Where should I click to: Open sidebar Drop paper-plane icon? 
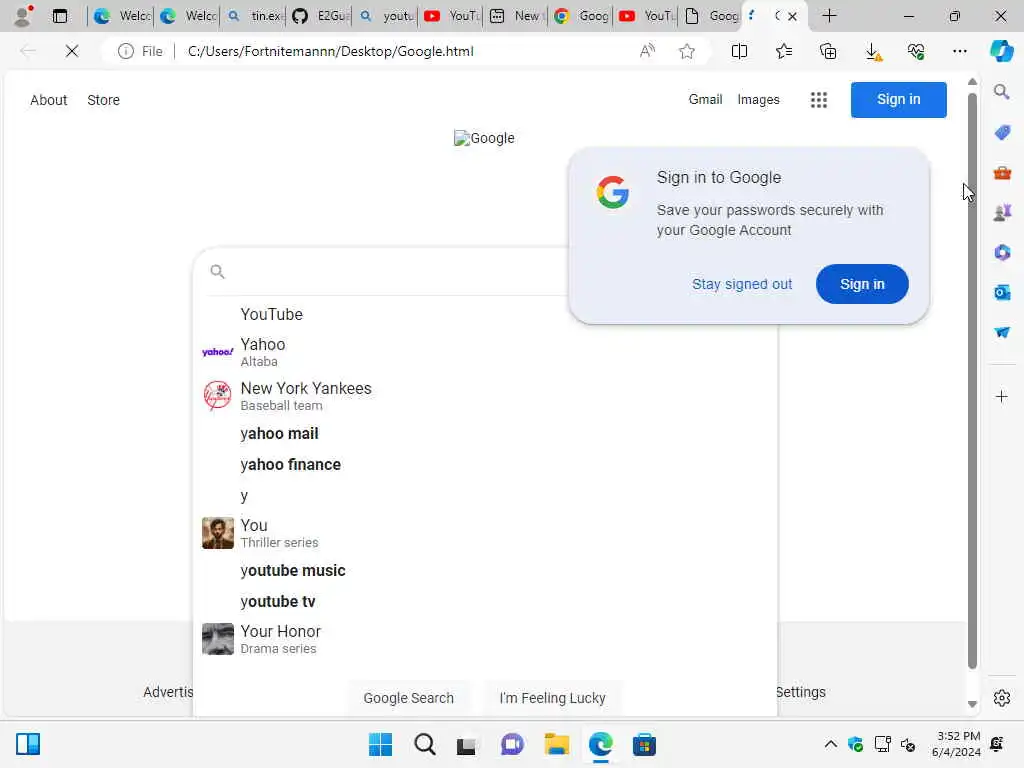click(1002, 332)
